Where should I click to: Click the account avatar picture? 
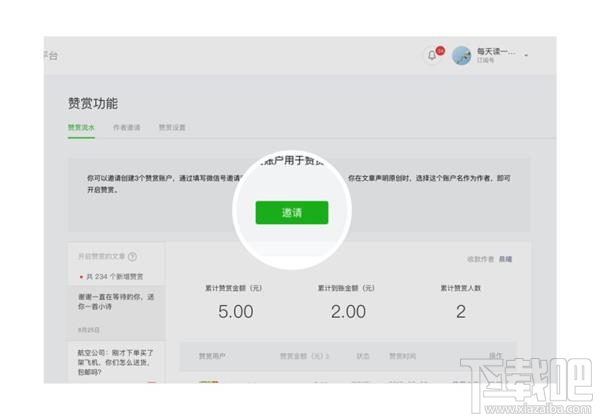[462, 55]
